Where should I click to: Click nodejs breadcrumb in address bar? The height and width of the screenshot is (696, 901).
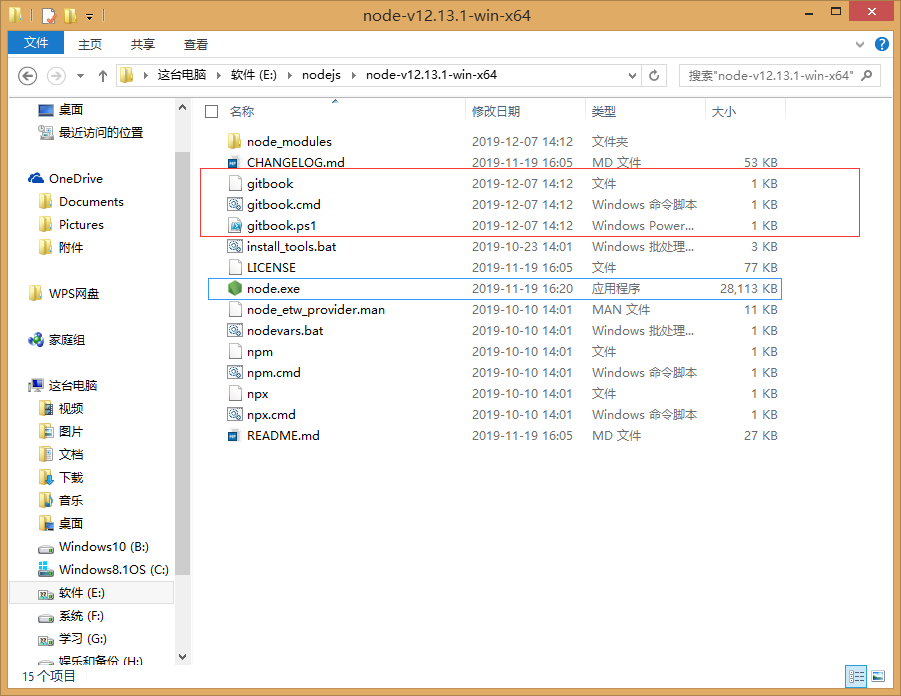coord(321,75)
